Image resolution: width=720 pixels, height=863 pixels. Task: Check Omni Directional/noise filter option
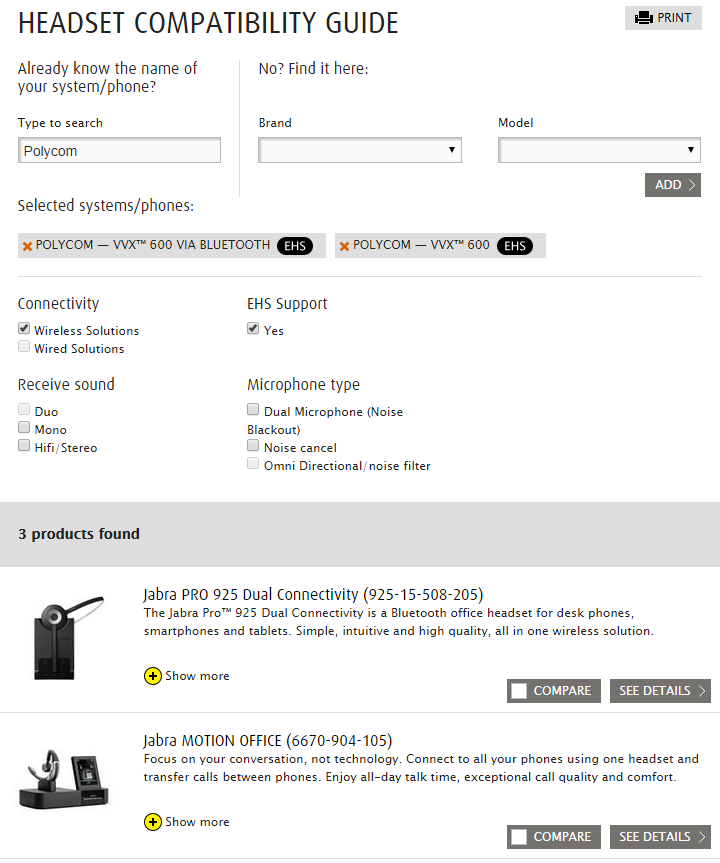[x=253, y=463]
